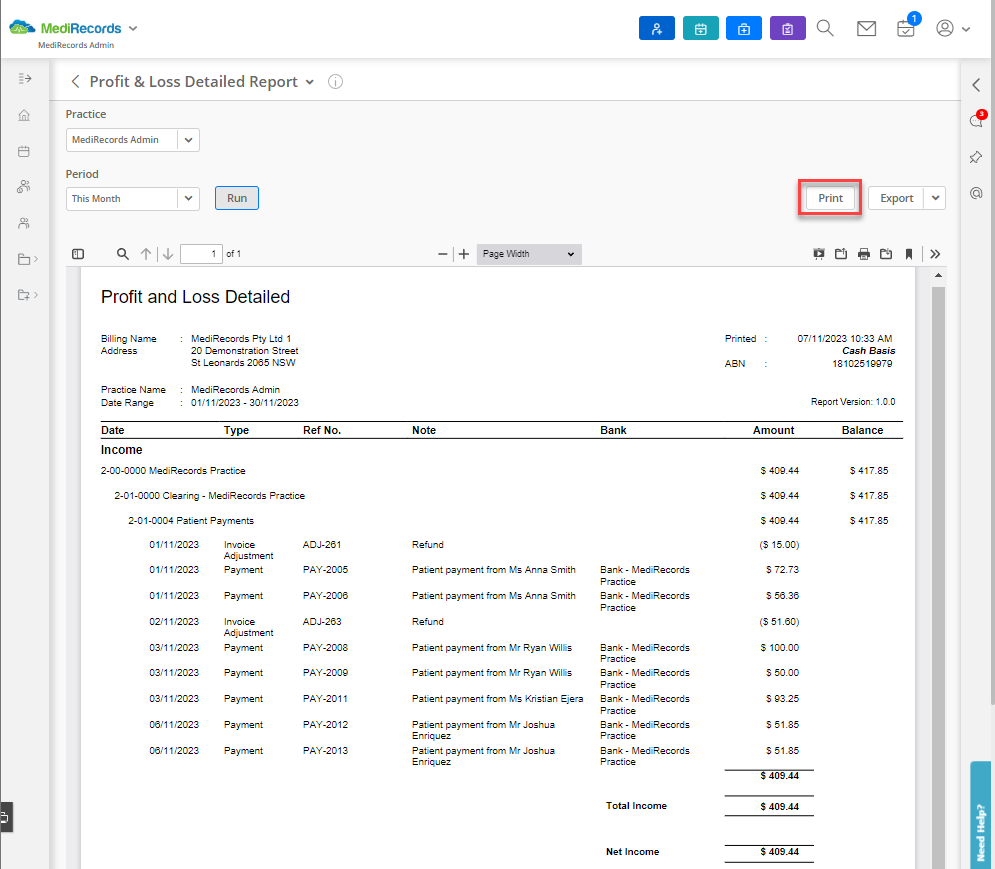Open the mail envelope icon

click(x=866, y=29)
